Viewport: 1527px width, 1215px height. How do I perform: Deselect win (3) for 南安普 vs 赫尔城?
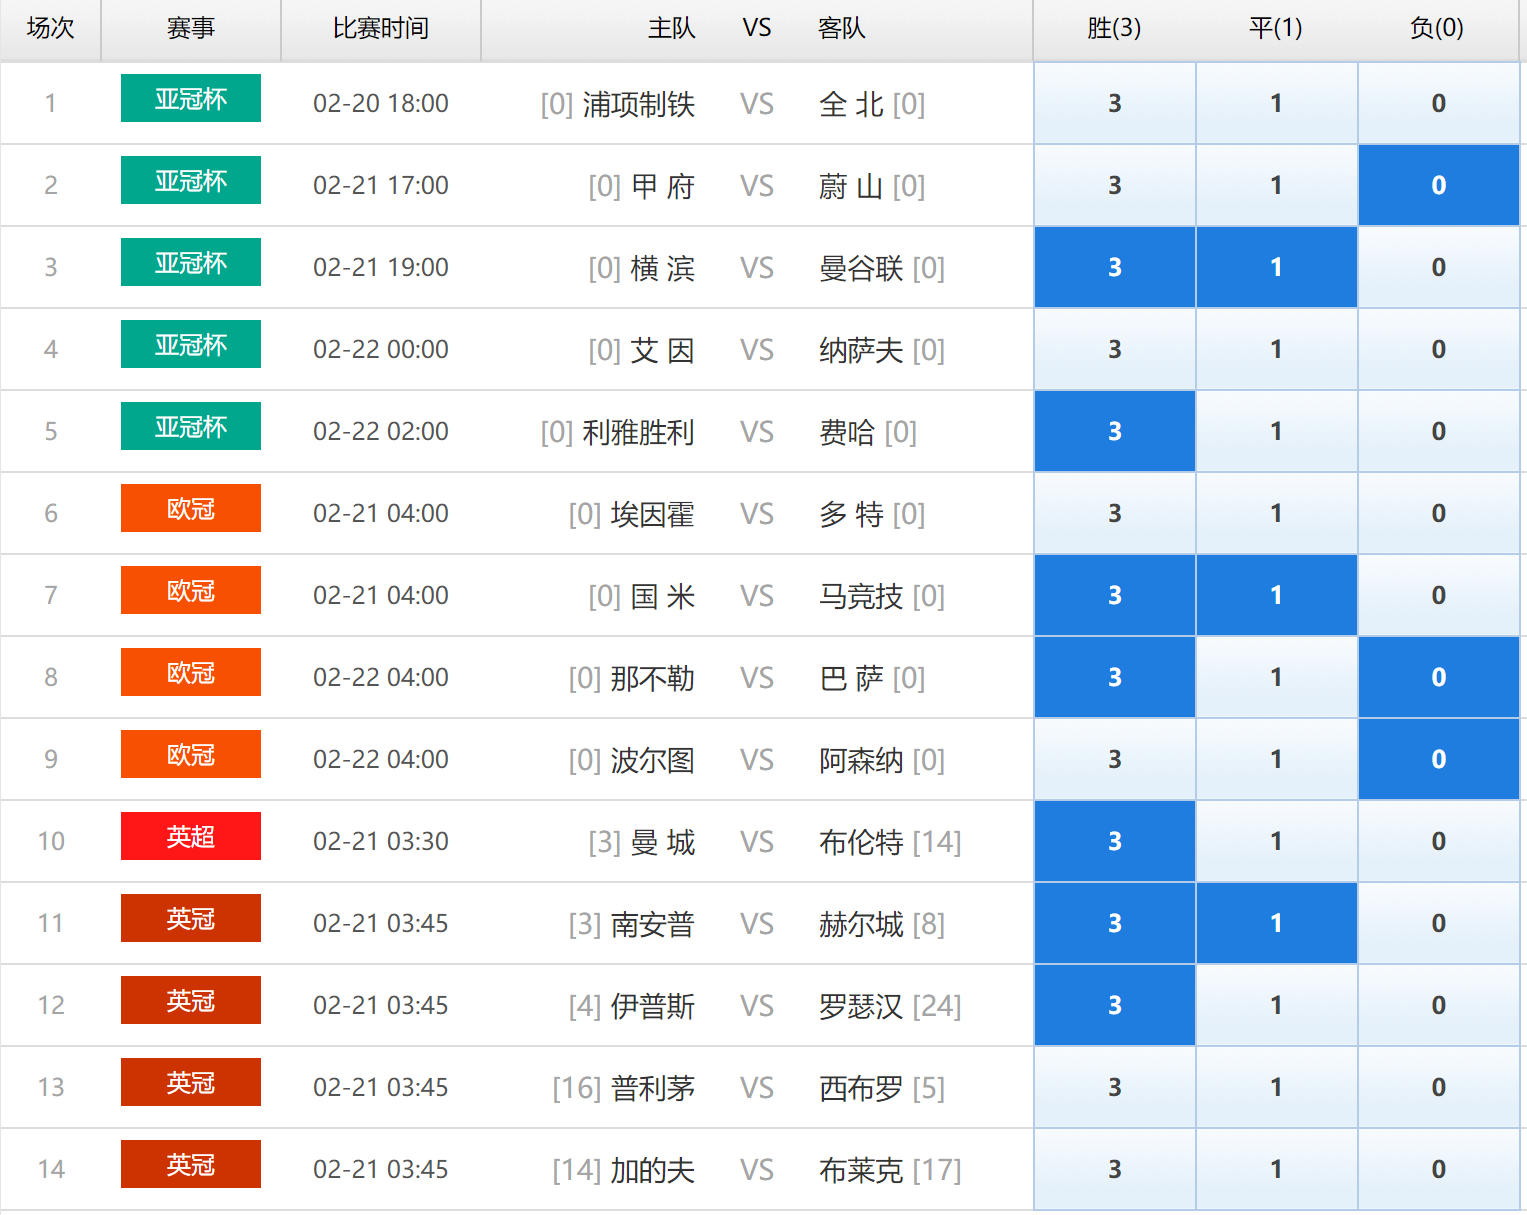click(x=1115, y=923)
